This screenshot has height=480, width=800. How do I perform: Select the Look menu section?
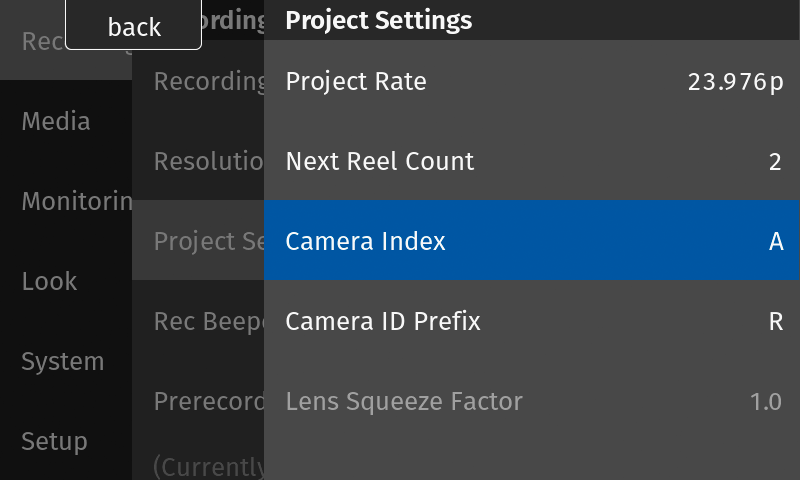coord(49,282)
